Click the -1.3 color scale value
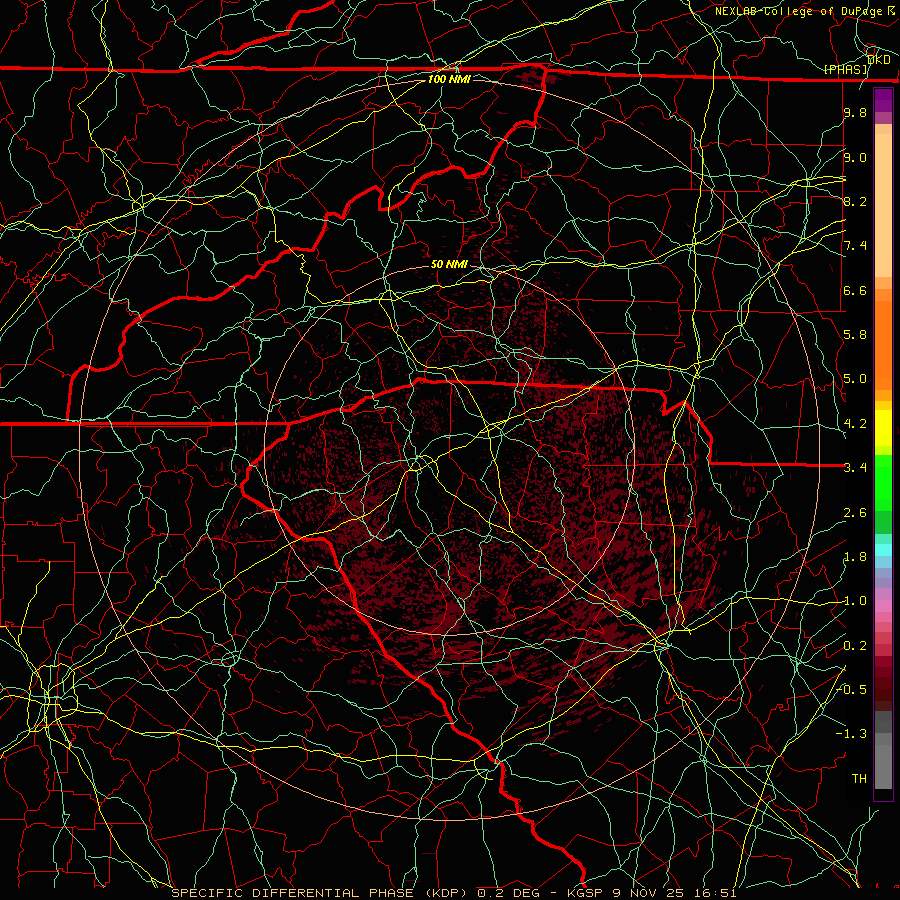900x900 pixels. point(851,734)
